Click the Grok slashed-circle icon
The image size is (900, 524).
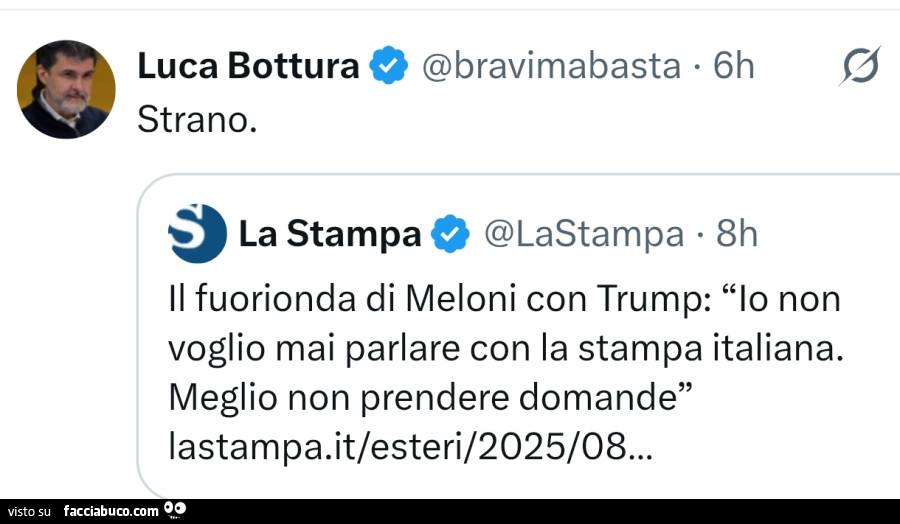pyautogui.click(x=860, y=66)
